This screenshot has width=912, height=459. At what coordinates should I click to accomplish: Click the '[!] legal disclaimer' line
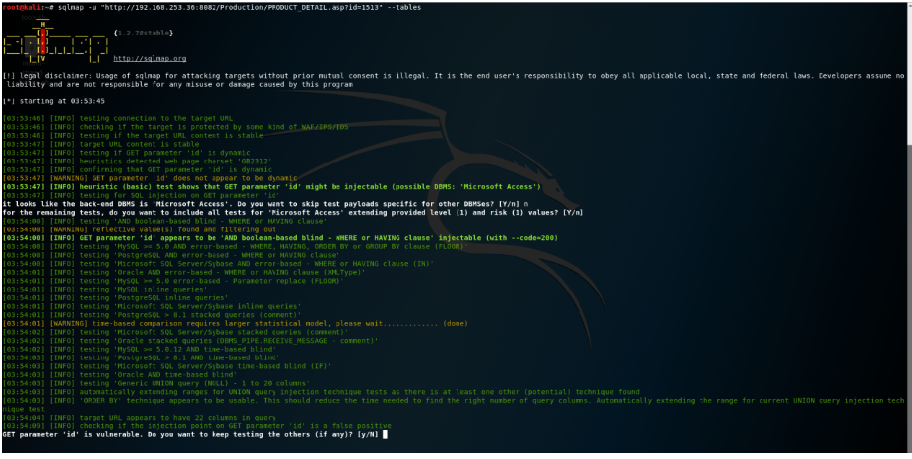tap(453, 80)
